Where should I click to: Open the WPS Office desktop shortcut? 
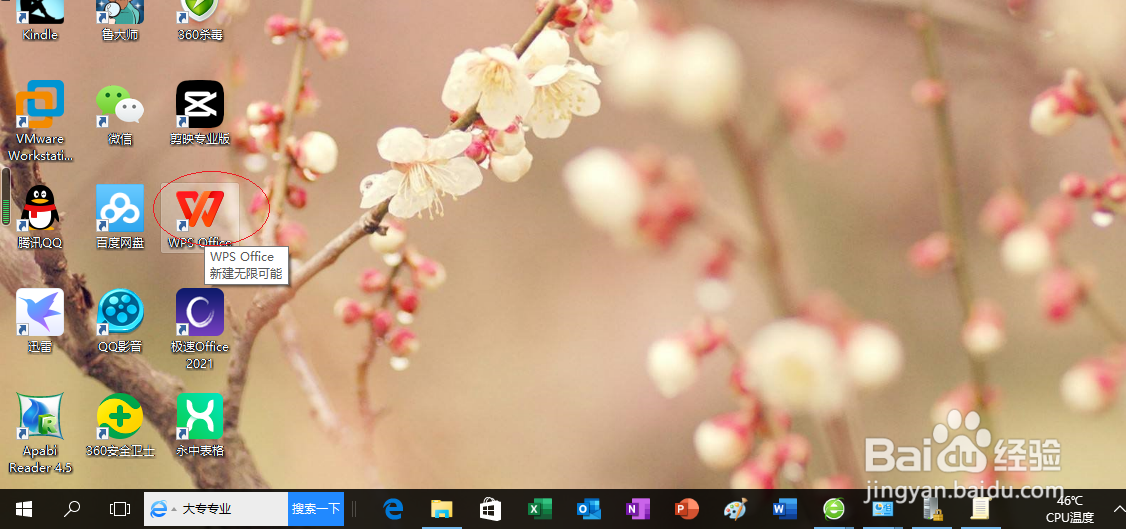(200, 217)
